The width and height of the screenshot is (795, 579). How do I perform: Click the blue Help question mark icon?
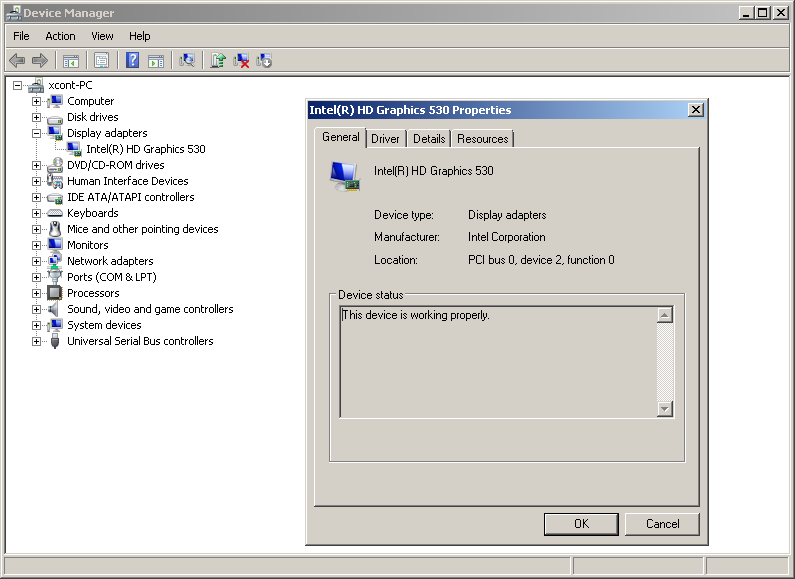click(132, 60)
